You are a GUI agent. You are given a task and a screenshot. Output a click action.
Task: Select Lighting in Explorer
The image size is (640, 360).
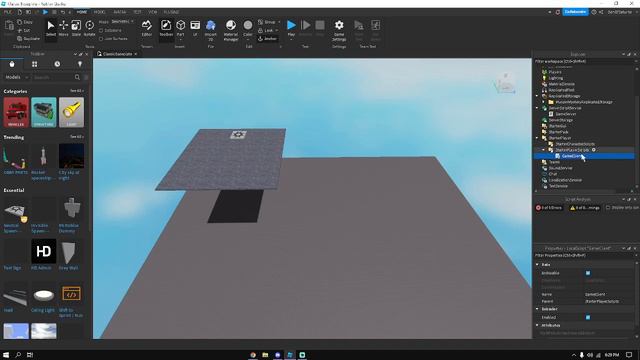(556, 78)
